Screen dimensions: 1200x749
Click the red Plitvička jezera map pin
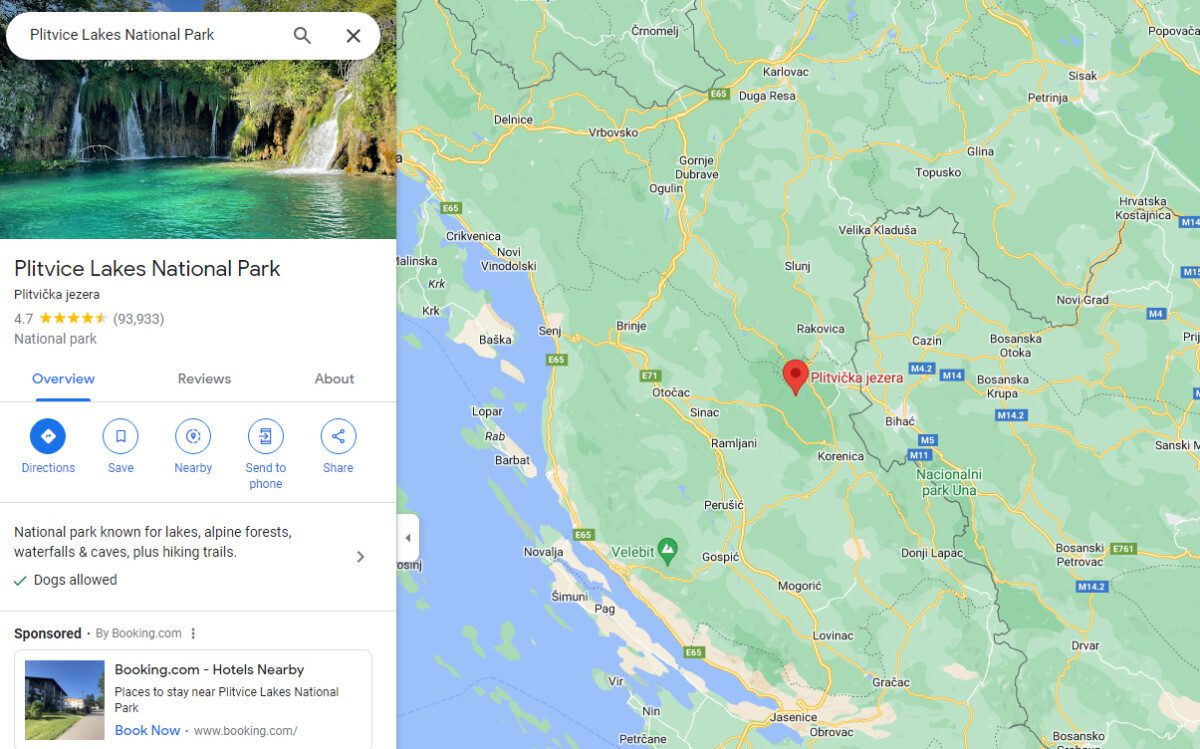(x=795, y=378)
